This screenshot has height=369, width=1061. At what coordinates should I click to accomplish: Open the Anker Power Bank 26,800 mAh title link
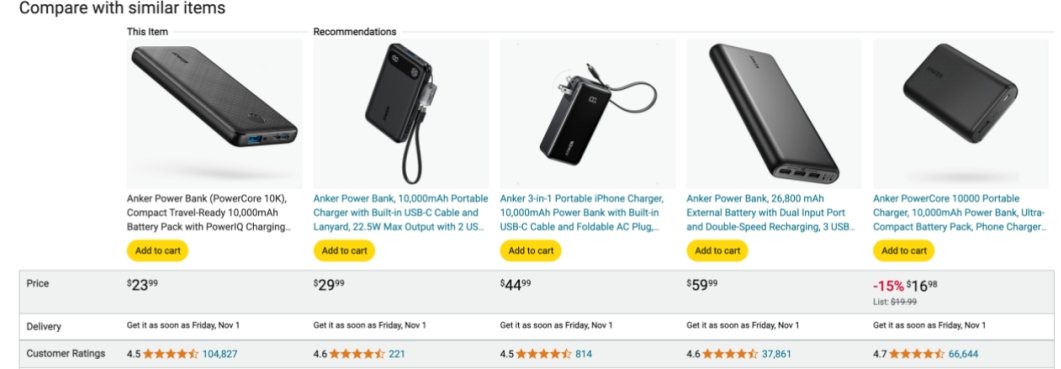(x=771, y=213)
